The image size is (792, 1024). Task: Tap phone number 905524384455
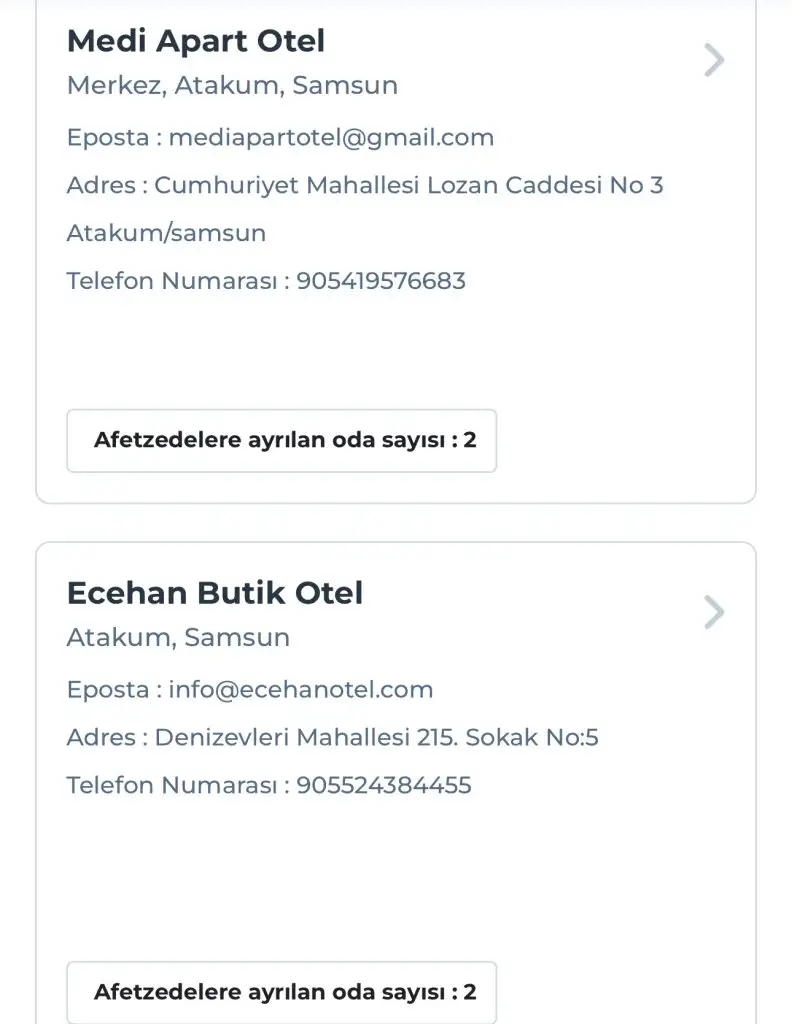click(384, 785)
